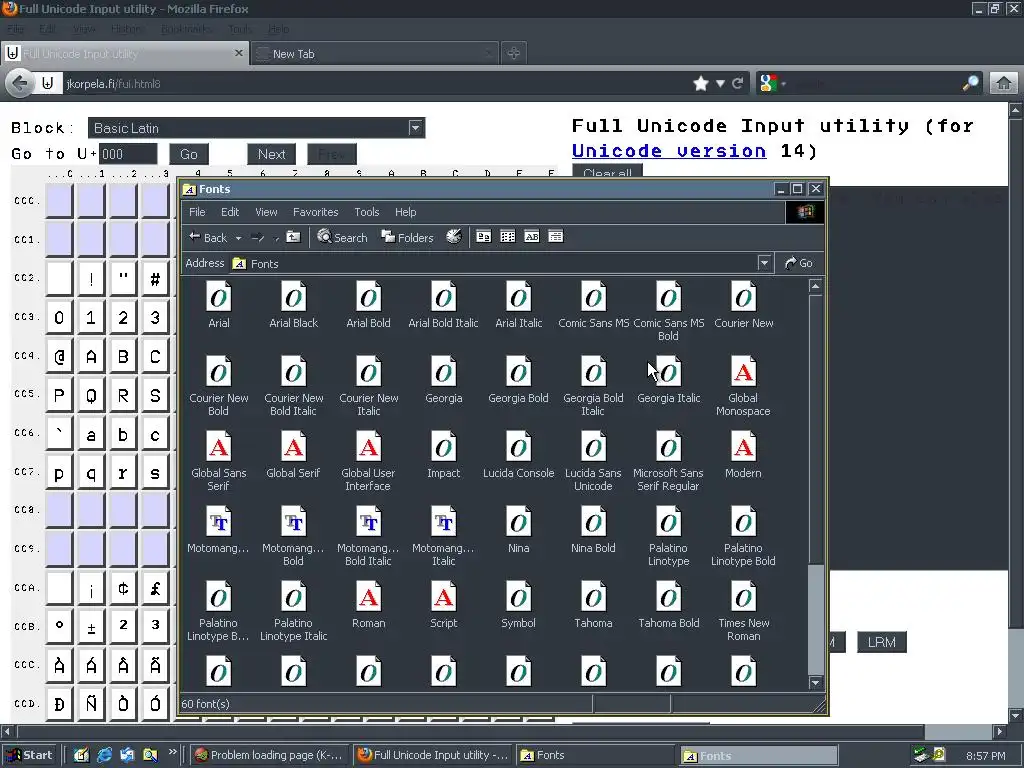Click the LRM button

coord(882,642)
